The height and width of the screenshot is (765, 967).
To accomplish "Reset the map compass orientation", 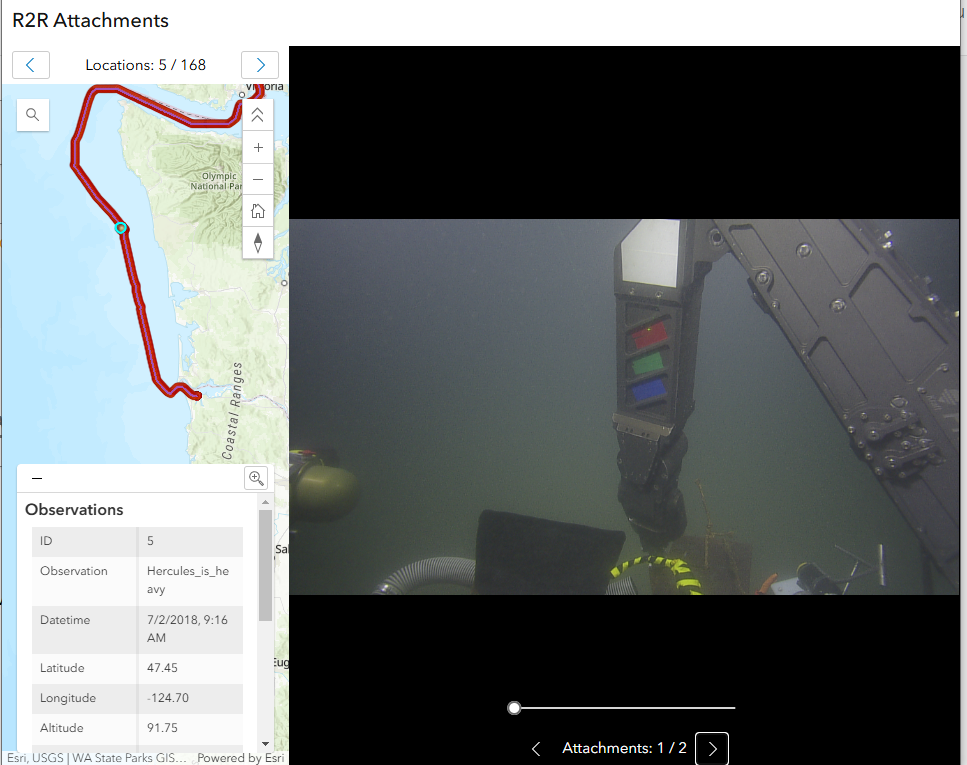I will 258,243.
